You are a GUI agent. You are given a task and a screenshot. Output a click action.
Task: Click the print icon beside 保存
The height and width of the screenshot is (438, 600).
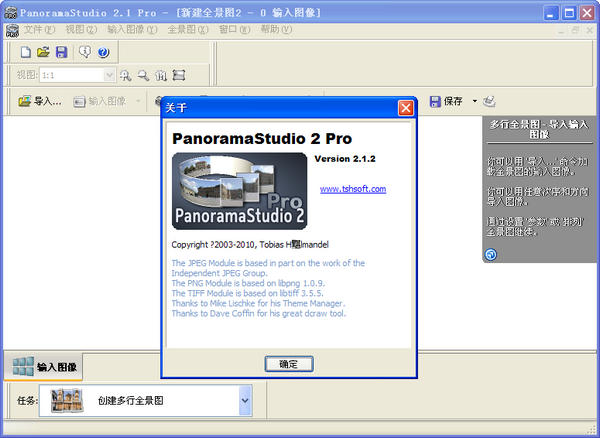coord(489,101)
